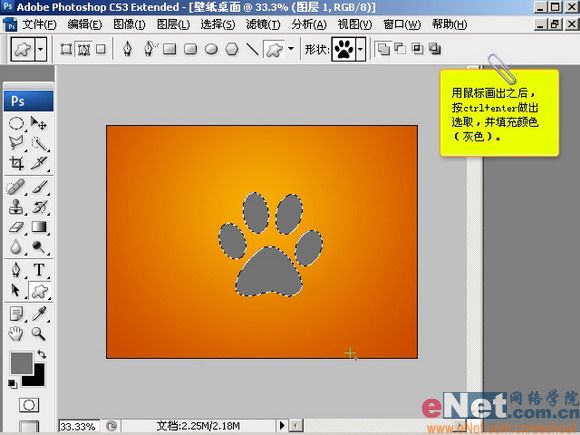The image size is (580, 435).
Task: Choose Line tool in options bar
Action: coord(252,49)
